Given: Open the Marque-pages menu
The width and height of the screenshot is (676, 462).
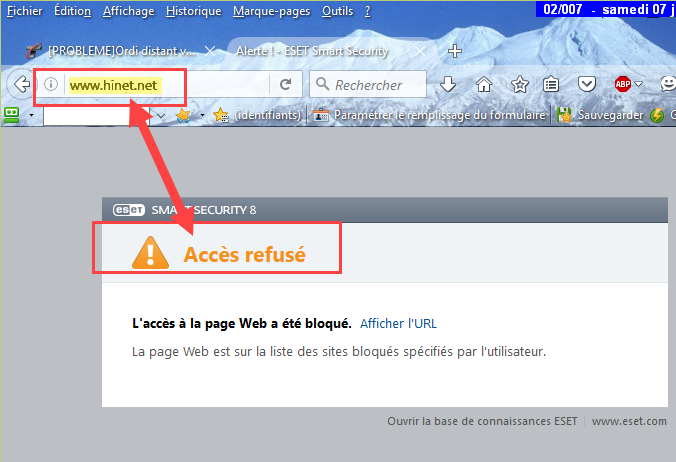Looking at the screenshot, I should click(x=271, y=11).
